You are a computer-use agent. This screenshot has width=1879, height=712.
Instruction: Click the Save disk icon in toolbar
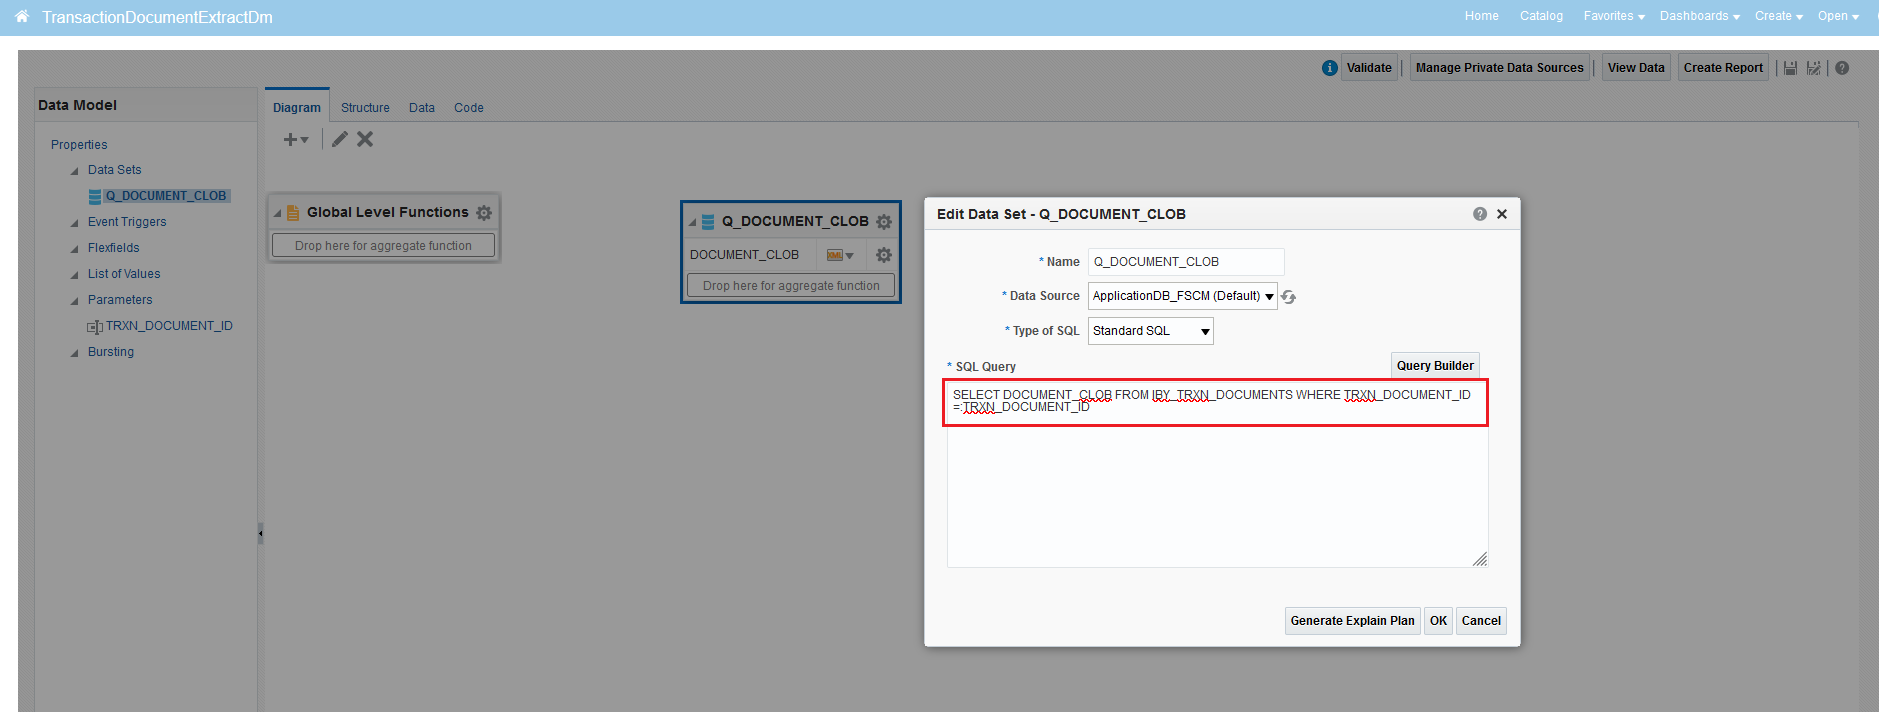(1790, 68)
